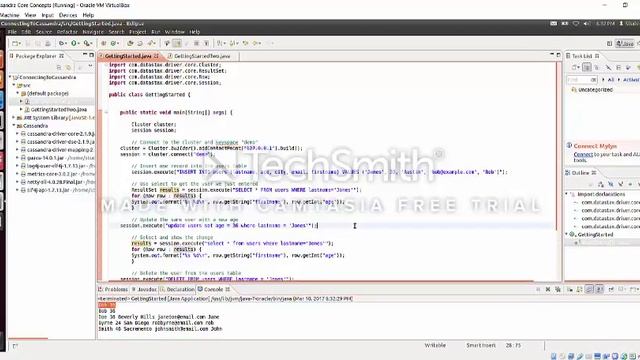Select the metrics-core jar in Package Explorer
Viewport: 640px width, 360px height.
(60, 174)
